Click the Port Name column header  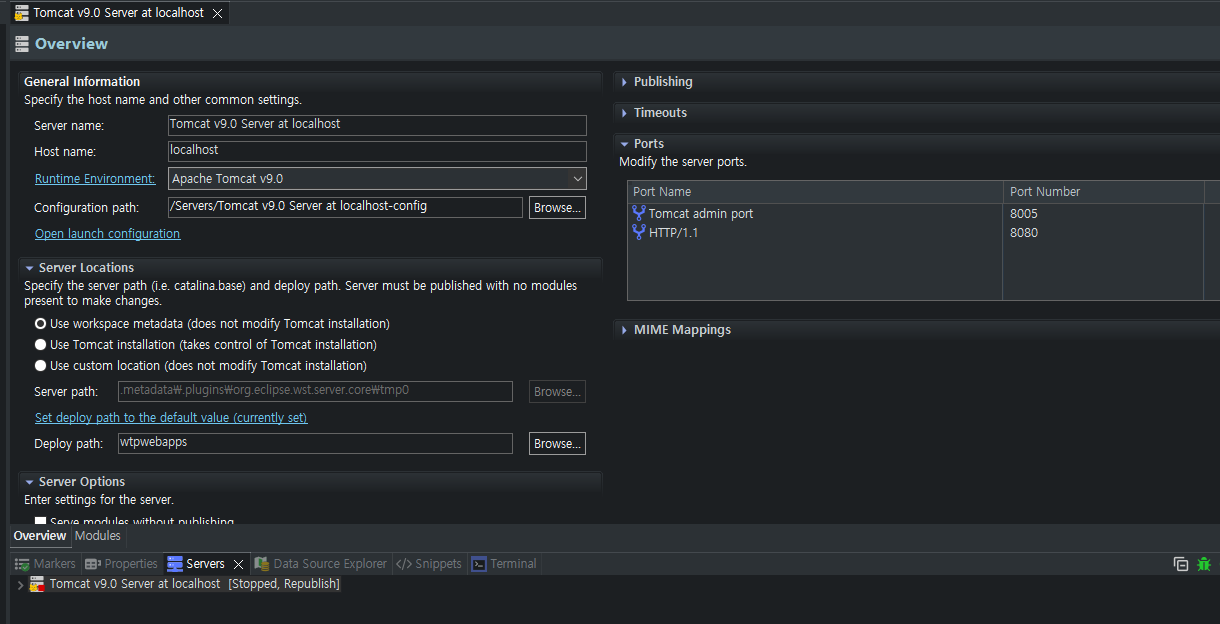click(x=815, y=192)
